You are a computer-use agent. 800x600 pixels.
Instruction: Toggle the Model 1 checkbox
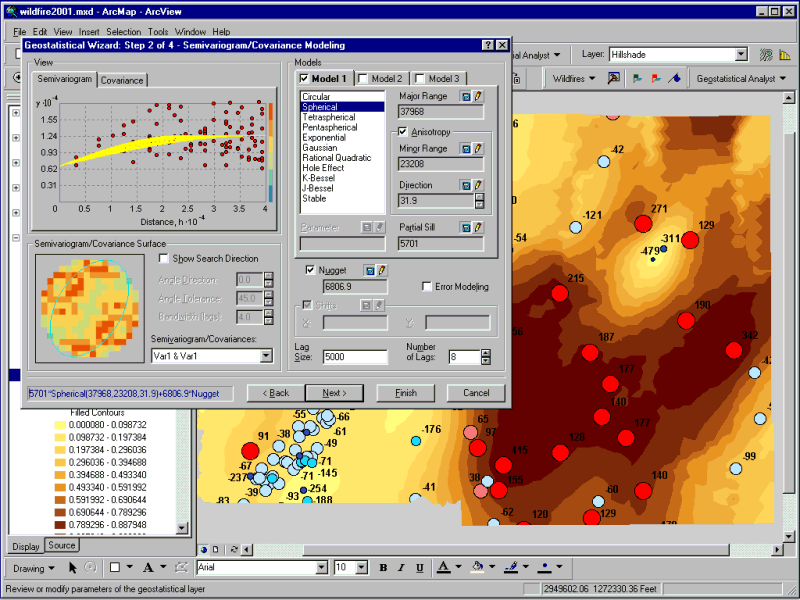(x=304, y=79)
